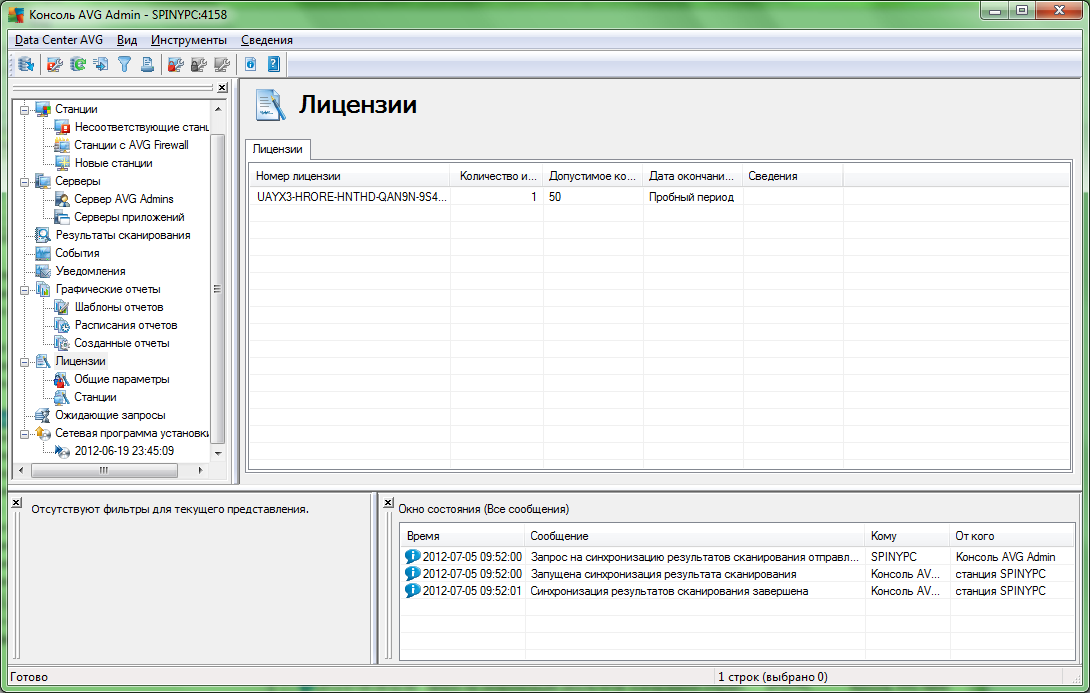Open the Data Center AVG menu
Viewport: 1090px width, 693px height.
click(58, 40)
